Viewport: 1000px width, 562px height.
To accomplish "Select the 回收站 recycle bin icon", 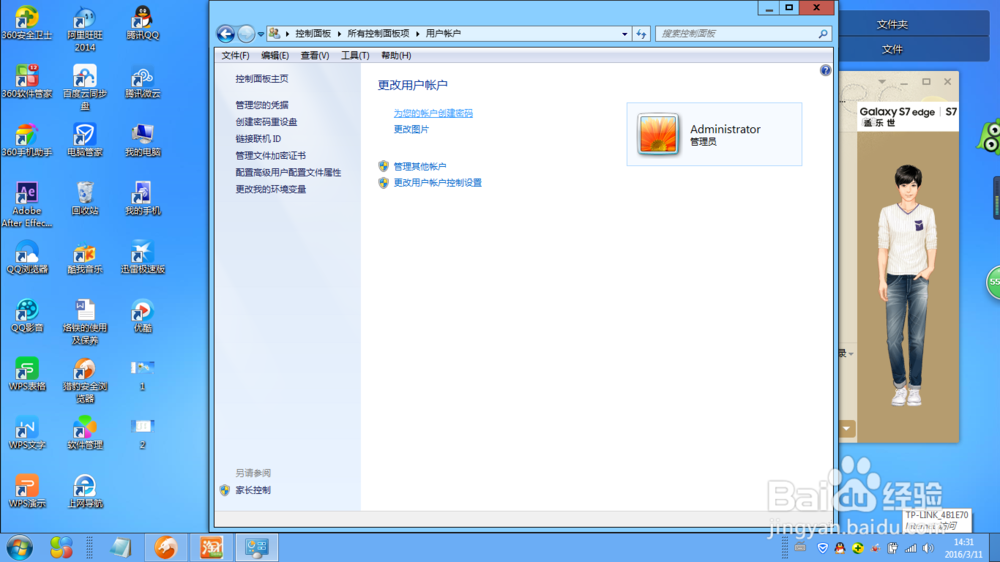I will tap(85, 198).
